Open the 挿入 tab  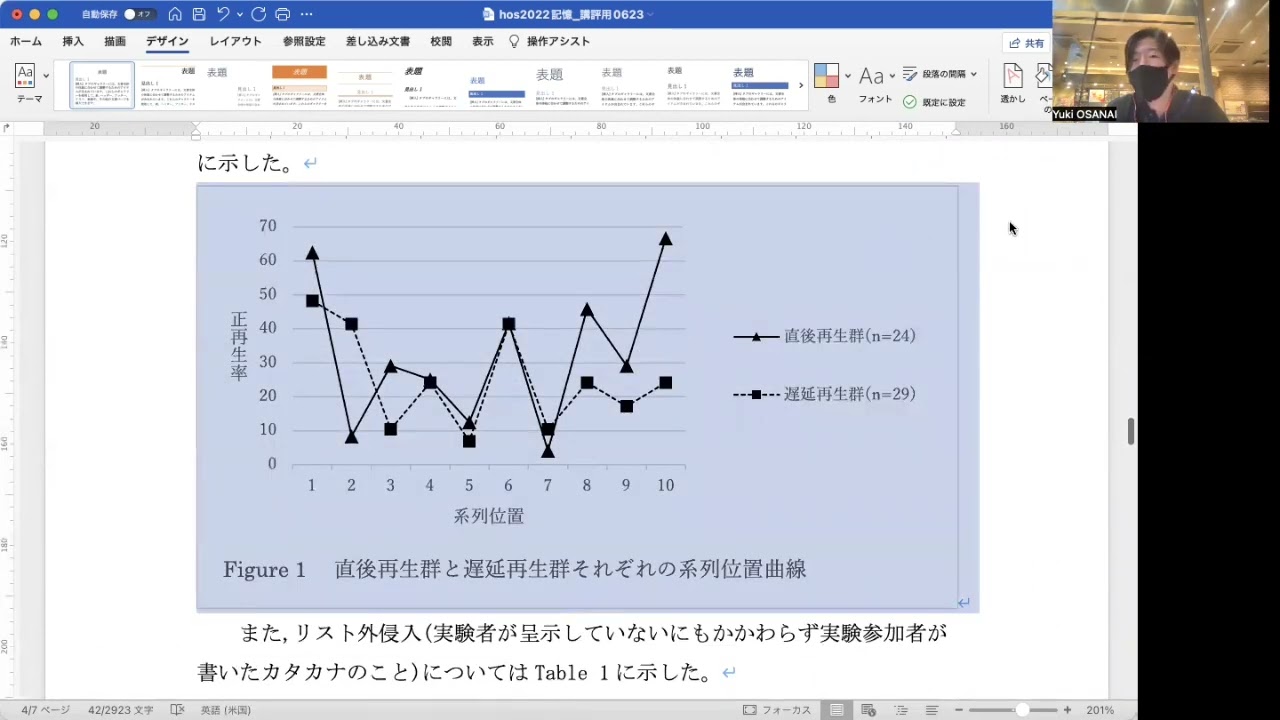click(x=73, y=41)
